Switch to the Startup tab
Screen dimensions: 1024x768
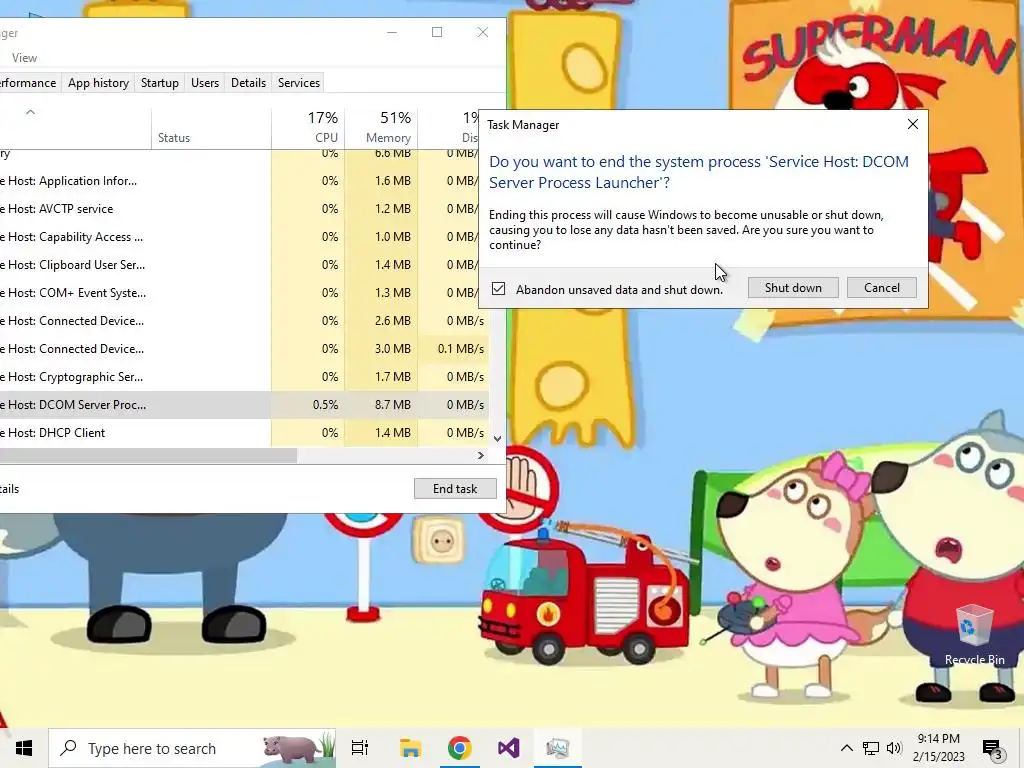[159, 83]
